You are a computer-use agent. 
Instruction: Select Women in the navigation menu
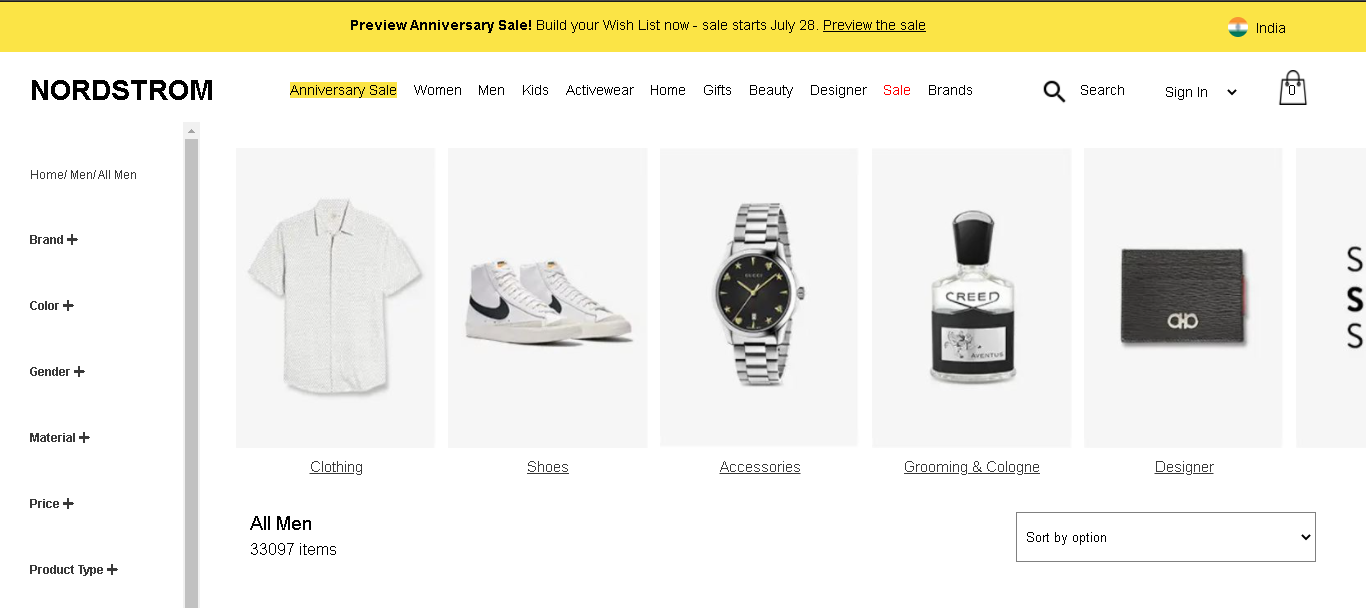pos(437,90)
